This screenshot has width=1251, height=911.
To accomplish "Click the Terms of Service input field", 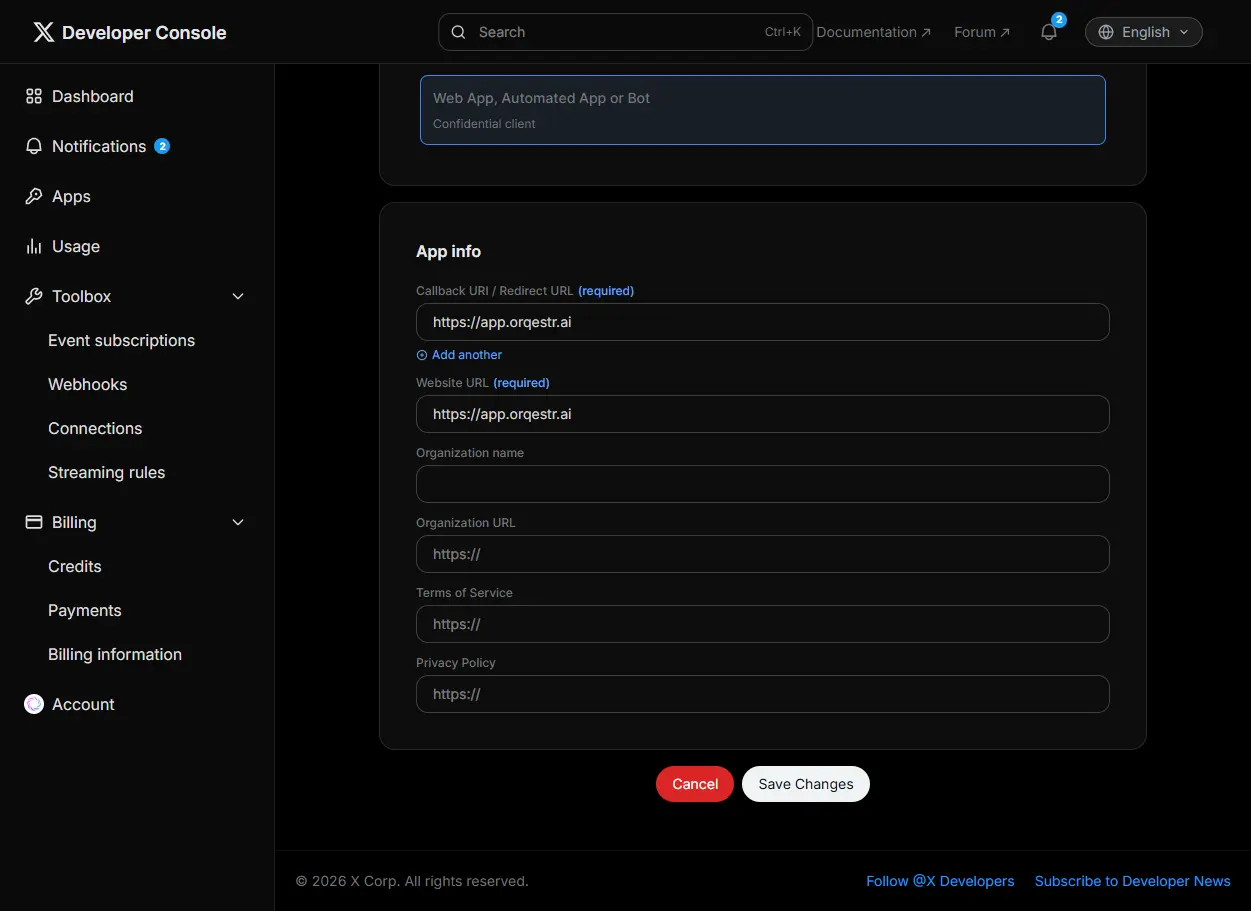I will (763, 624).
